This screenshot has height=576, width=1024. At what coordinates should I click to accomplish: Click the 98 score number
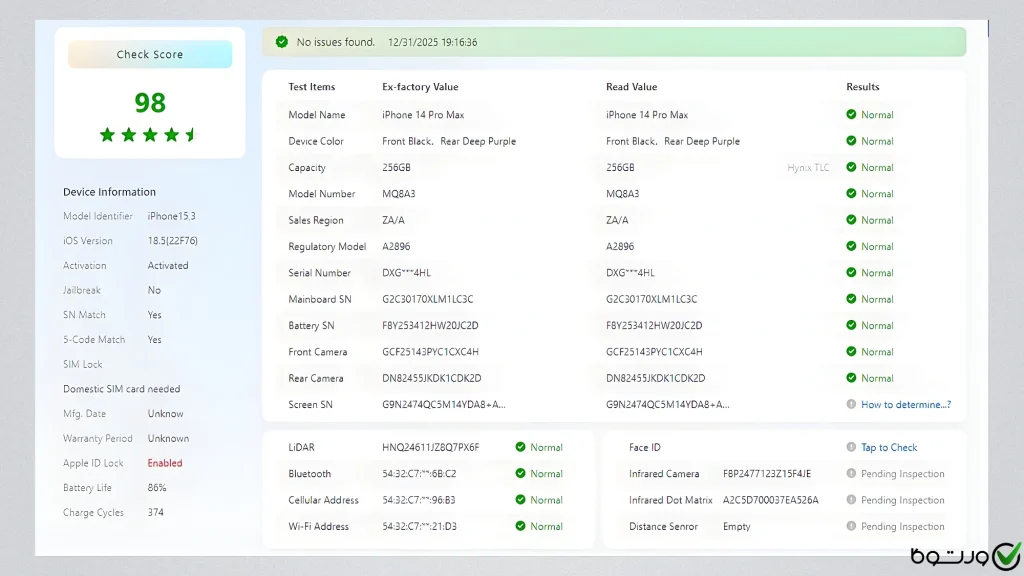[x=150, y=103]
